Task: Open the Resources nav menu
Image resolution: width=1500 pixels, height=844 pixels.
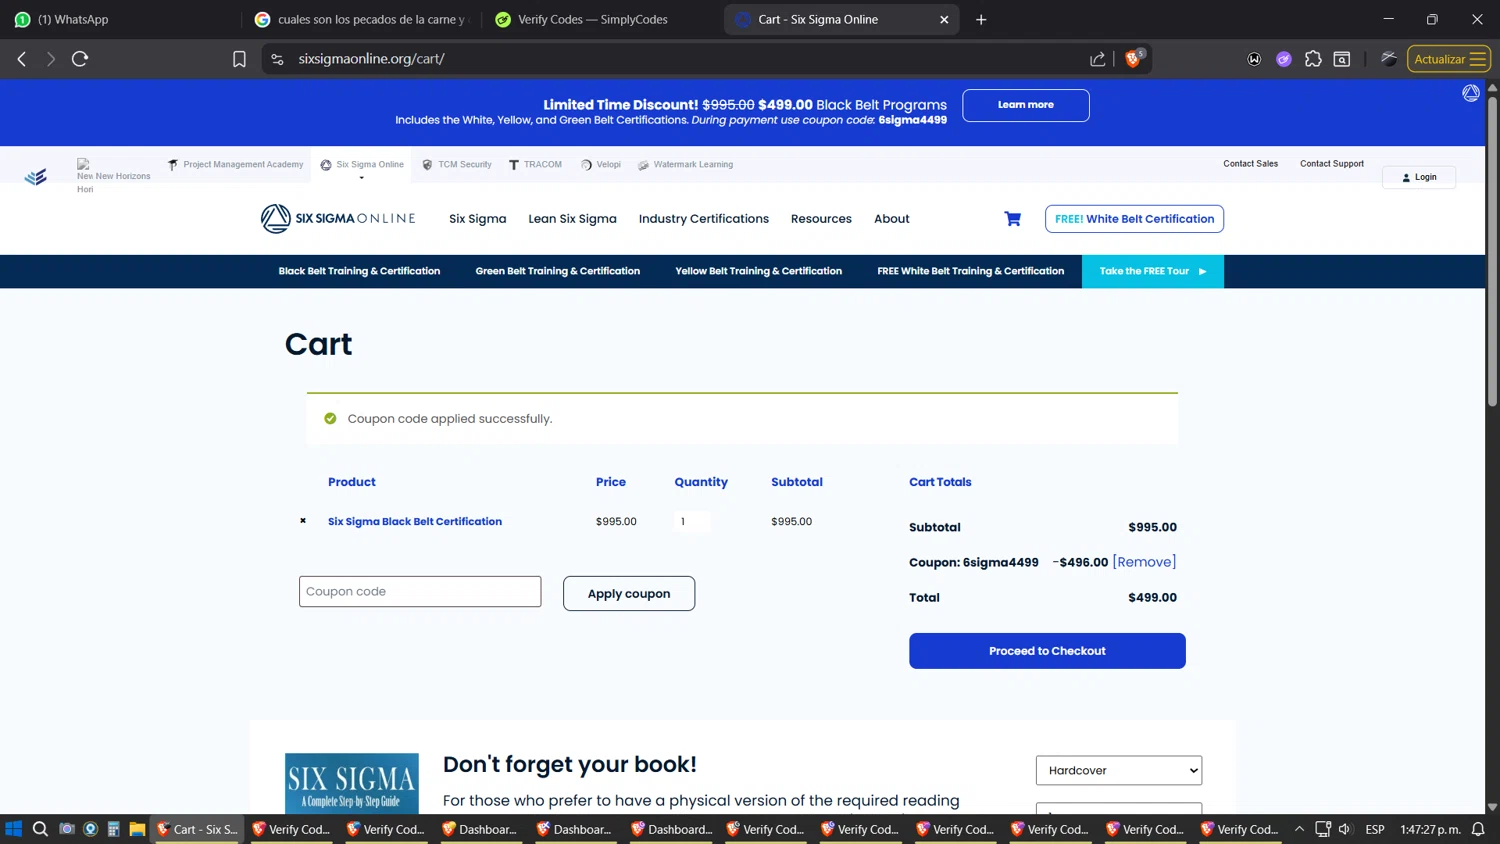Action: [821, 219]
